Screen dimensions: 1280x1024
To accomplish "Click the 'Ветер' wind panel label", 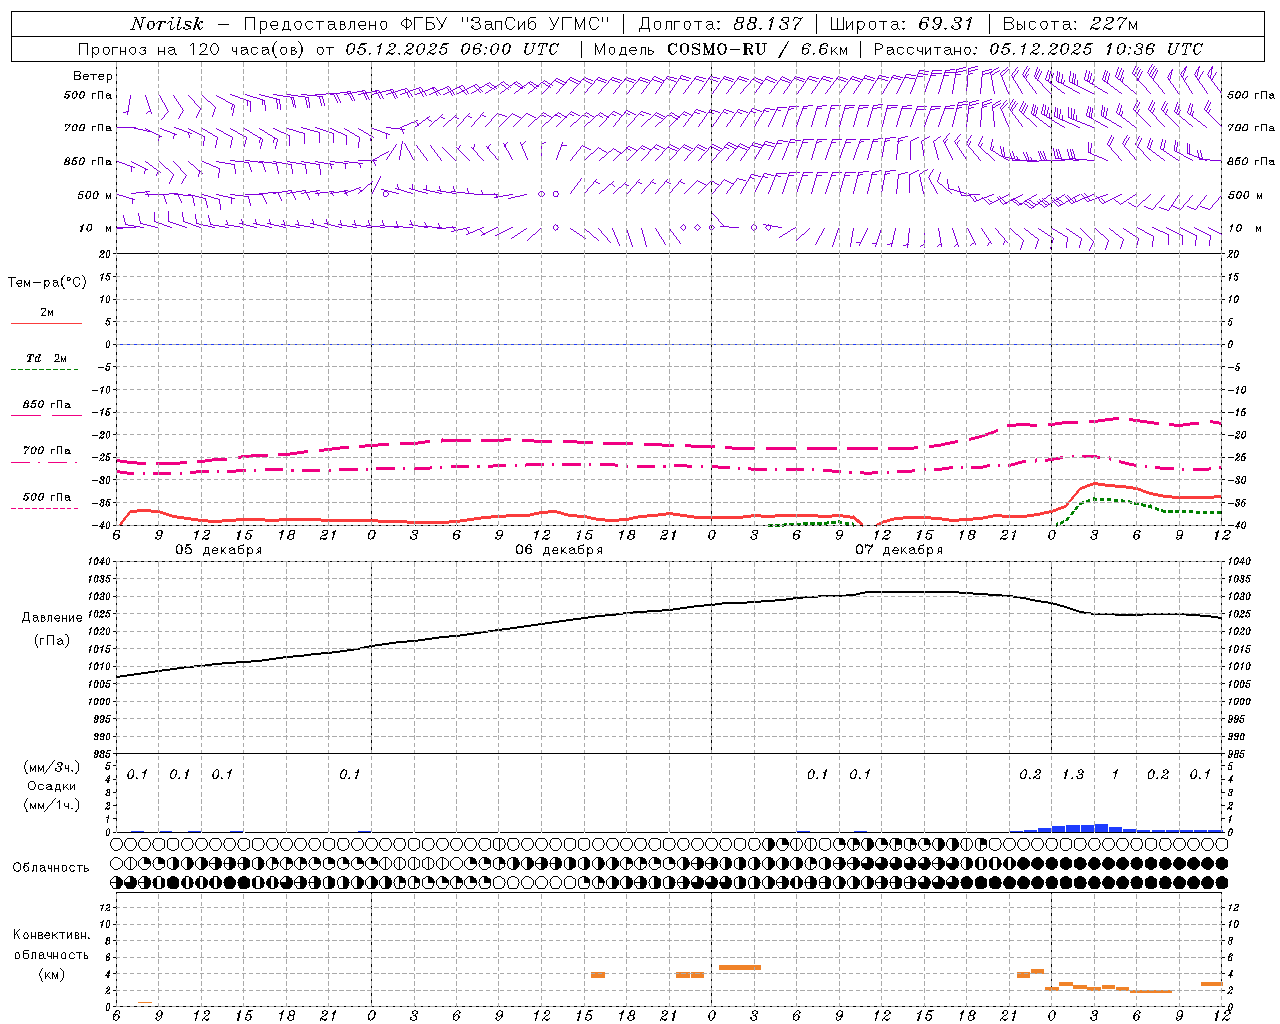I will (93, 76).
